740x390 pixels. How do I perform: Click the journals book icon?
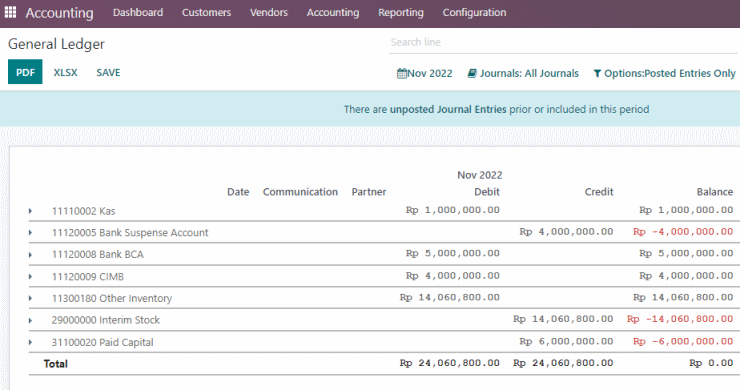point(472,74)
